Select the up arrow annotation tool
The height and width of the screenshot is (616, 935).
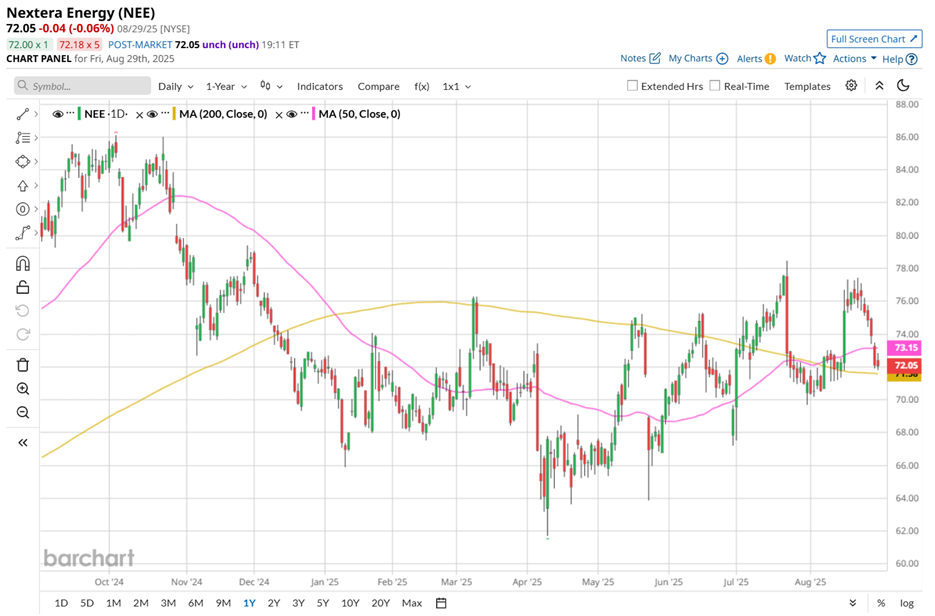tap(23, 185)
